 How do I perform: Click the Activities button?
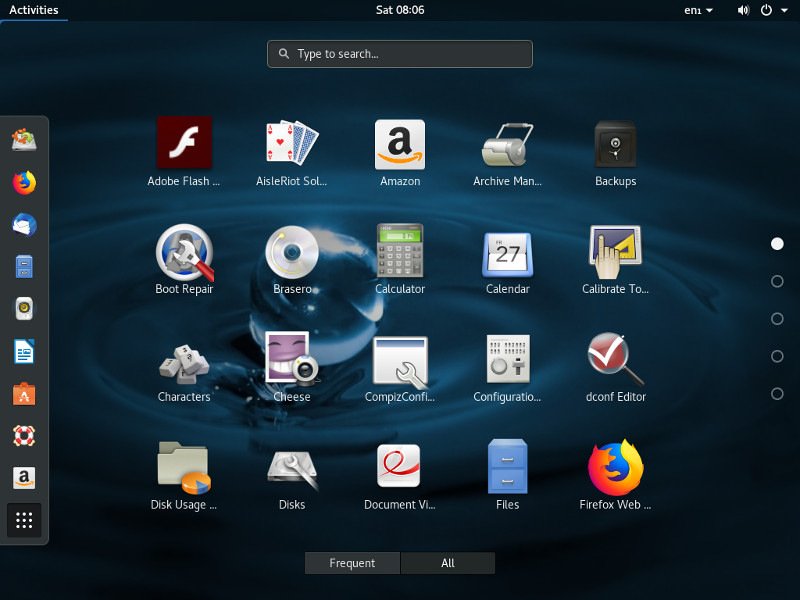click(34, 10)
